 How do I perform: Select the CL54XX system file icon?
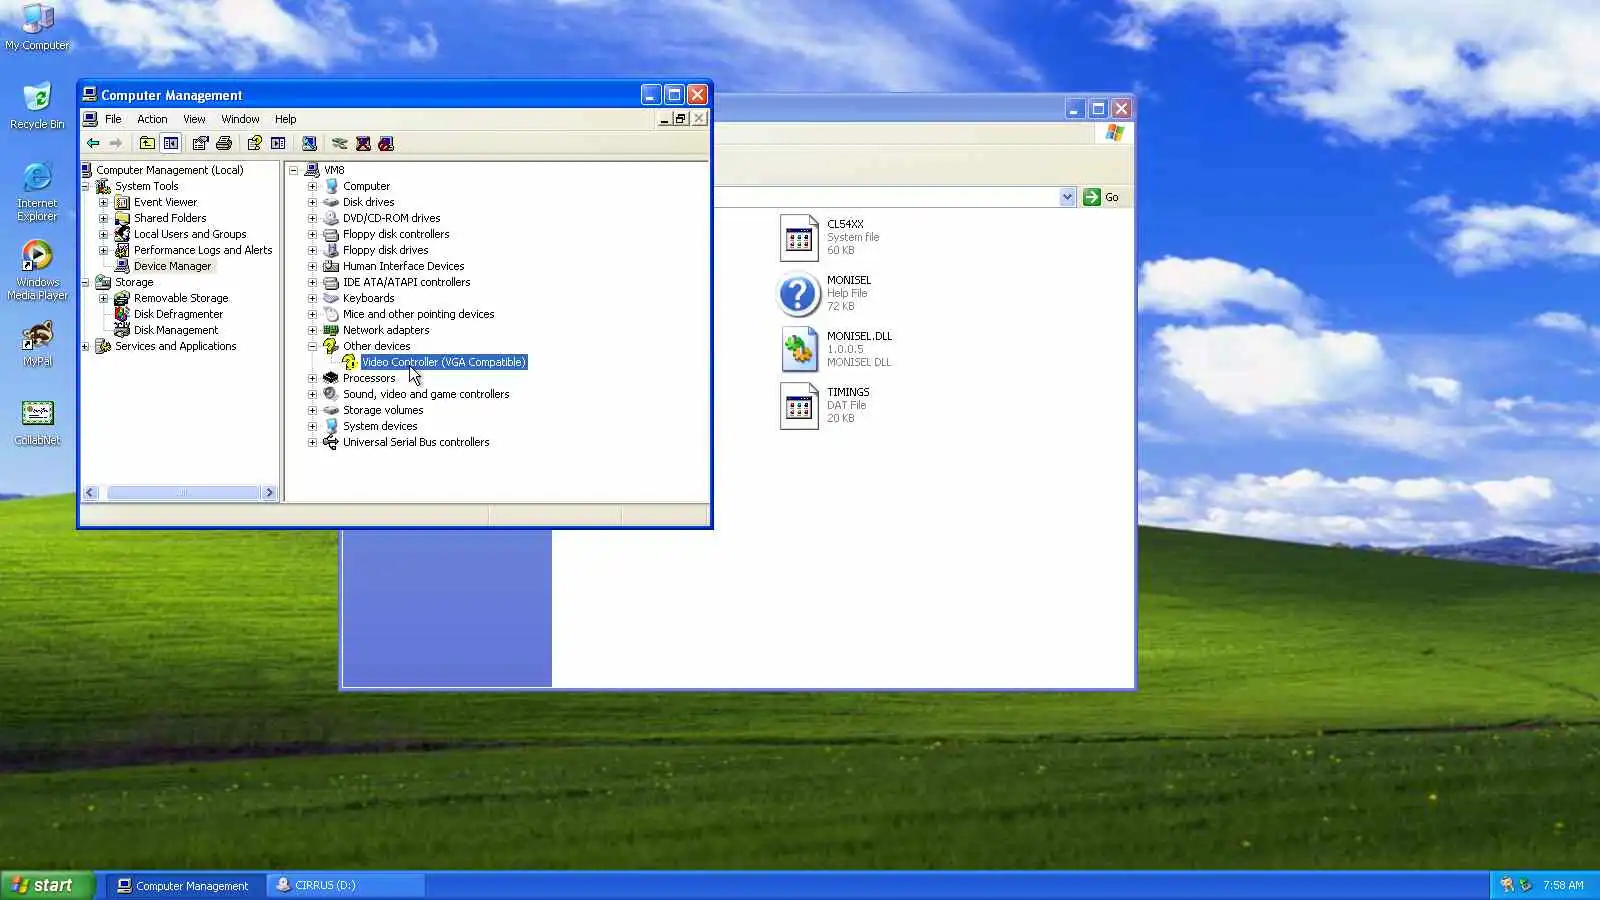click(x=799, y=238)
